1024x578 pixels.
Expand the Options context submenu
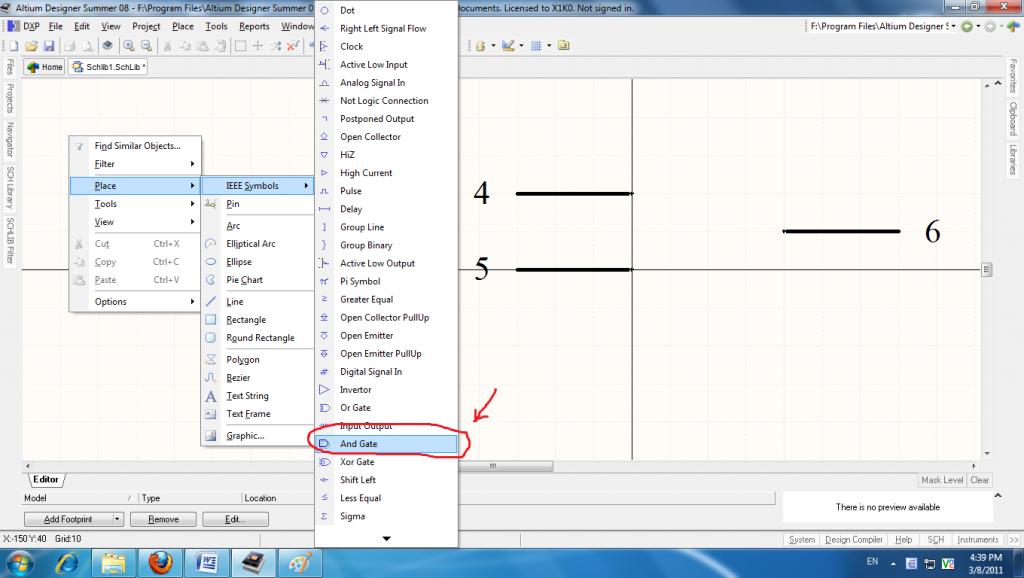pyautogui.click(x=135, y=302)
